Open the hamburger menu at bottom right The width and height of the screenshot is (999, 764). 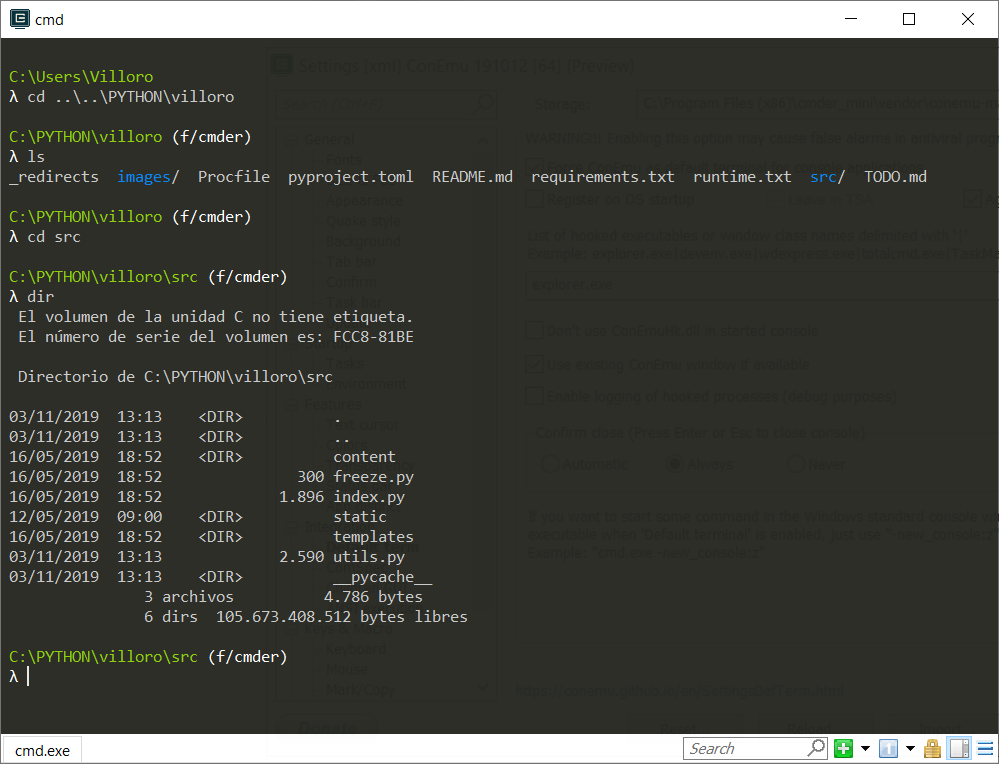(x=984, y=748)
